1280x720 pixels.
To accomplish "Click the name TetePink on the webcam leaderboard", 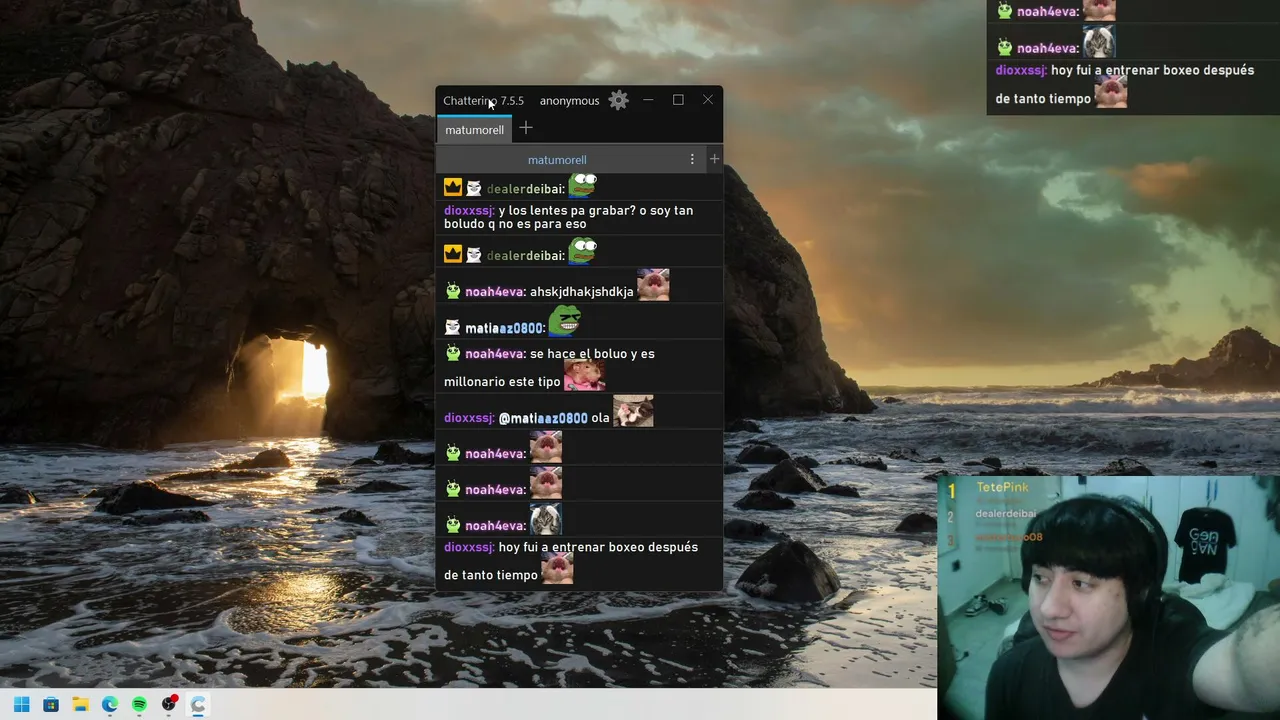I will pos(1003,487).
